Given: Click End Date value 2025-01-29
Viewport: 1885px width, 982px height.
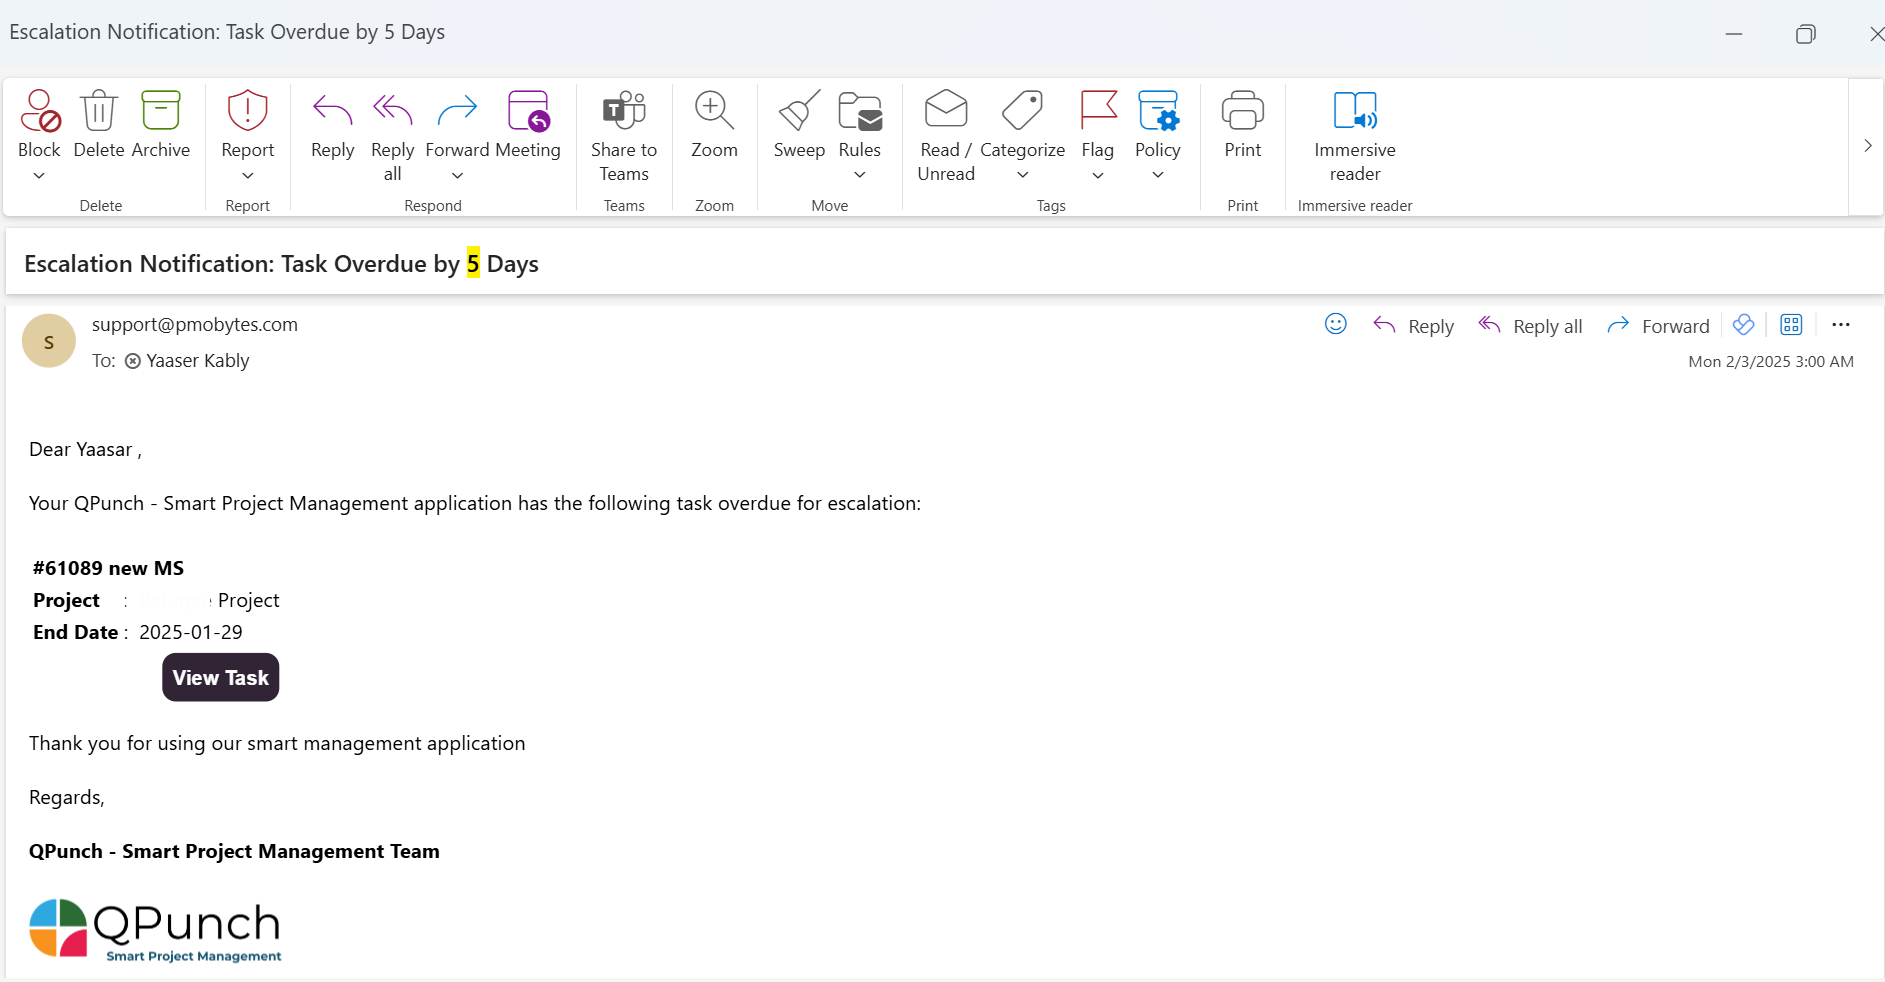Looking at the screenshot, I should click(191, 632).
